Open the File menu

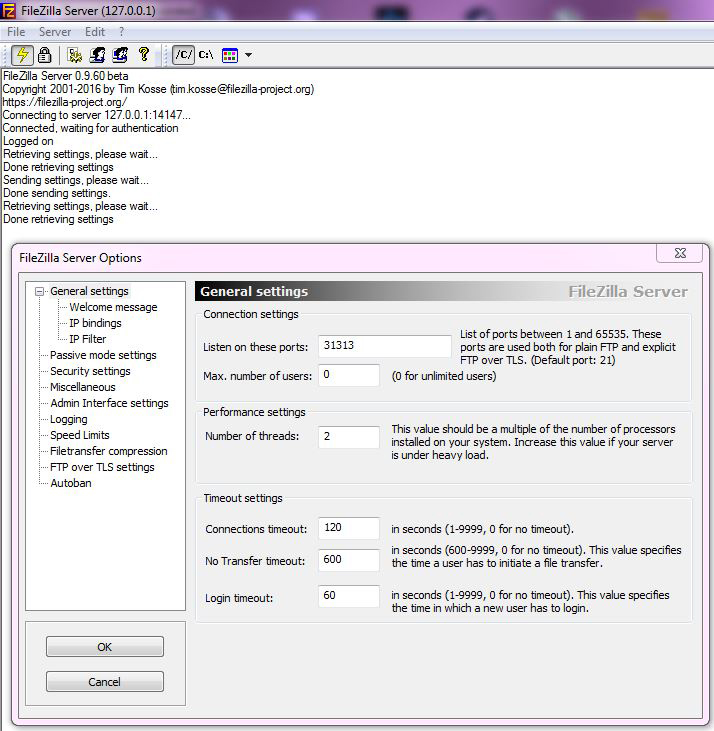[16, 32]
